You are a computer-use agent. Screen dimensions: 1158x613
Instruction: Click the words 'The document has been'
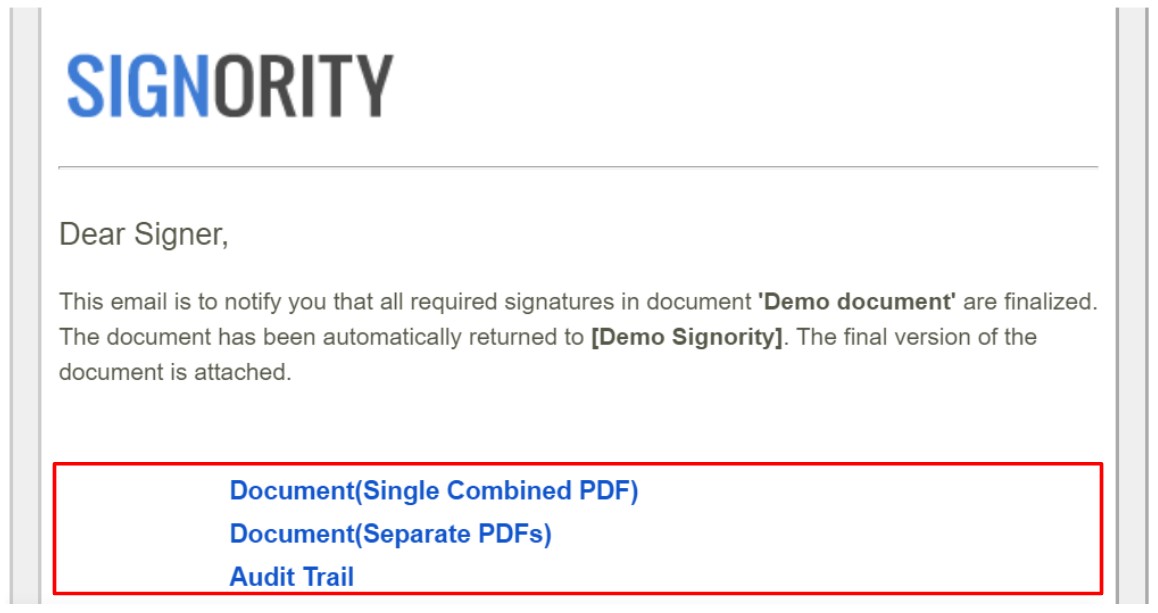click(188, 337)
